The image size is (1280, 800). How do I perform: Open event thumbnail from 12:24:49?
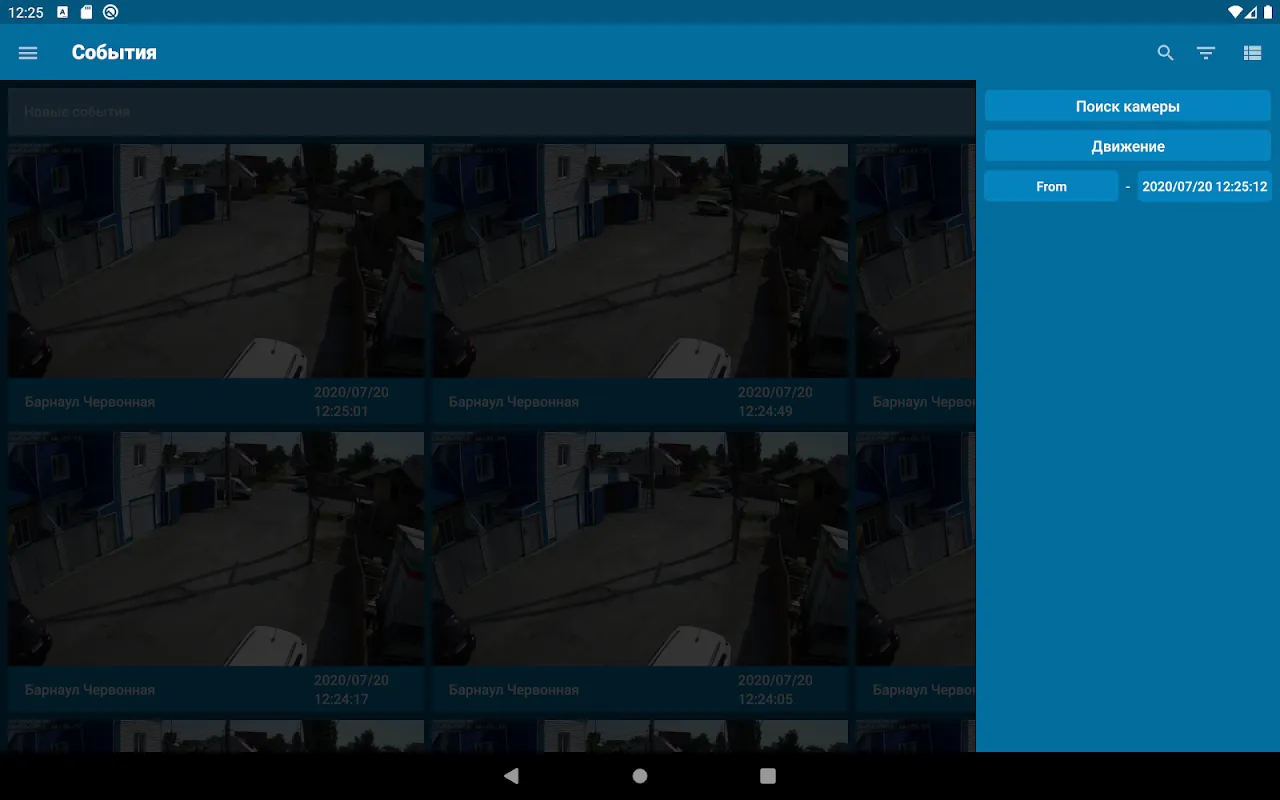point(640,260)
